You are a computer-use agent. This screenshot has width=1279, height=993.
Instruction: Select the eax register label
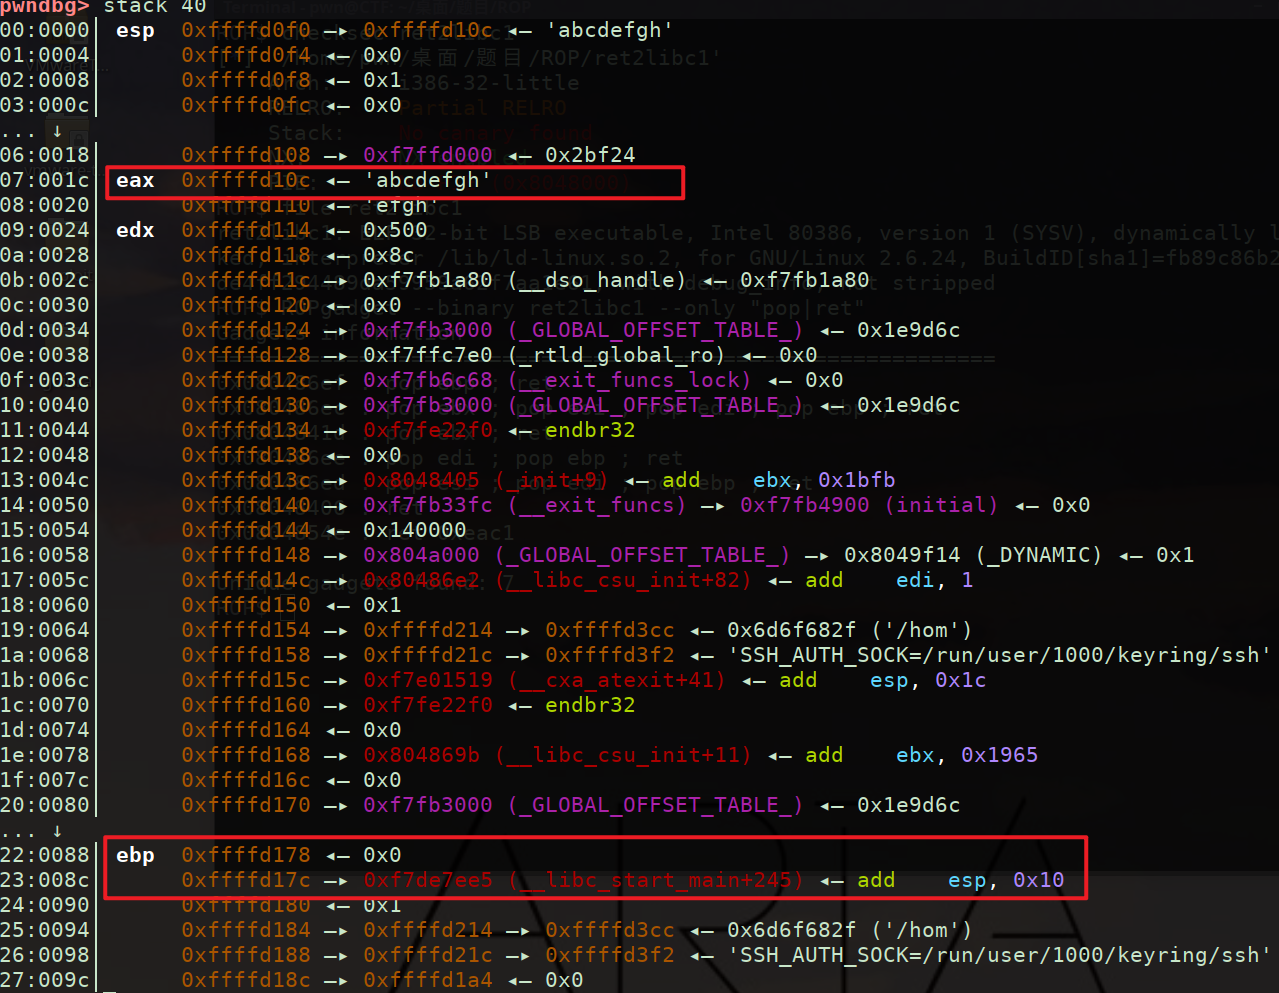(135, 181)
